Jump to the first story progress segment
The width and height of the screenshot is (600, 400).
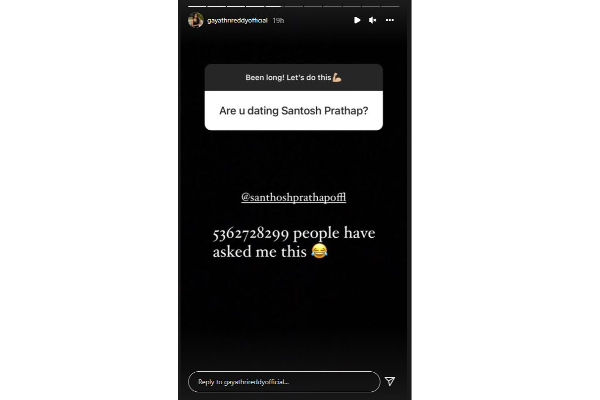point(197,7)
